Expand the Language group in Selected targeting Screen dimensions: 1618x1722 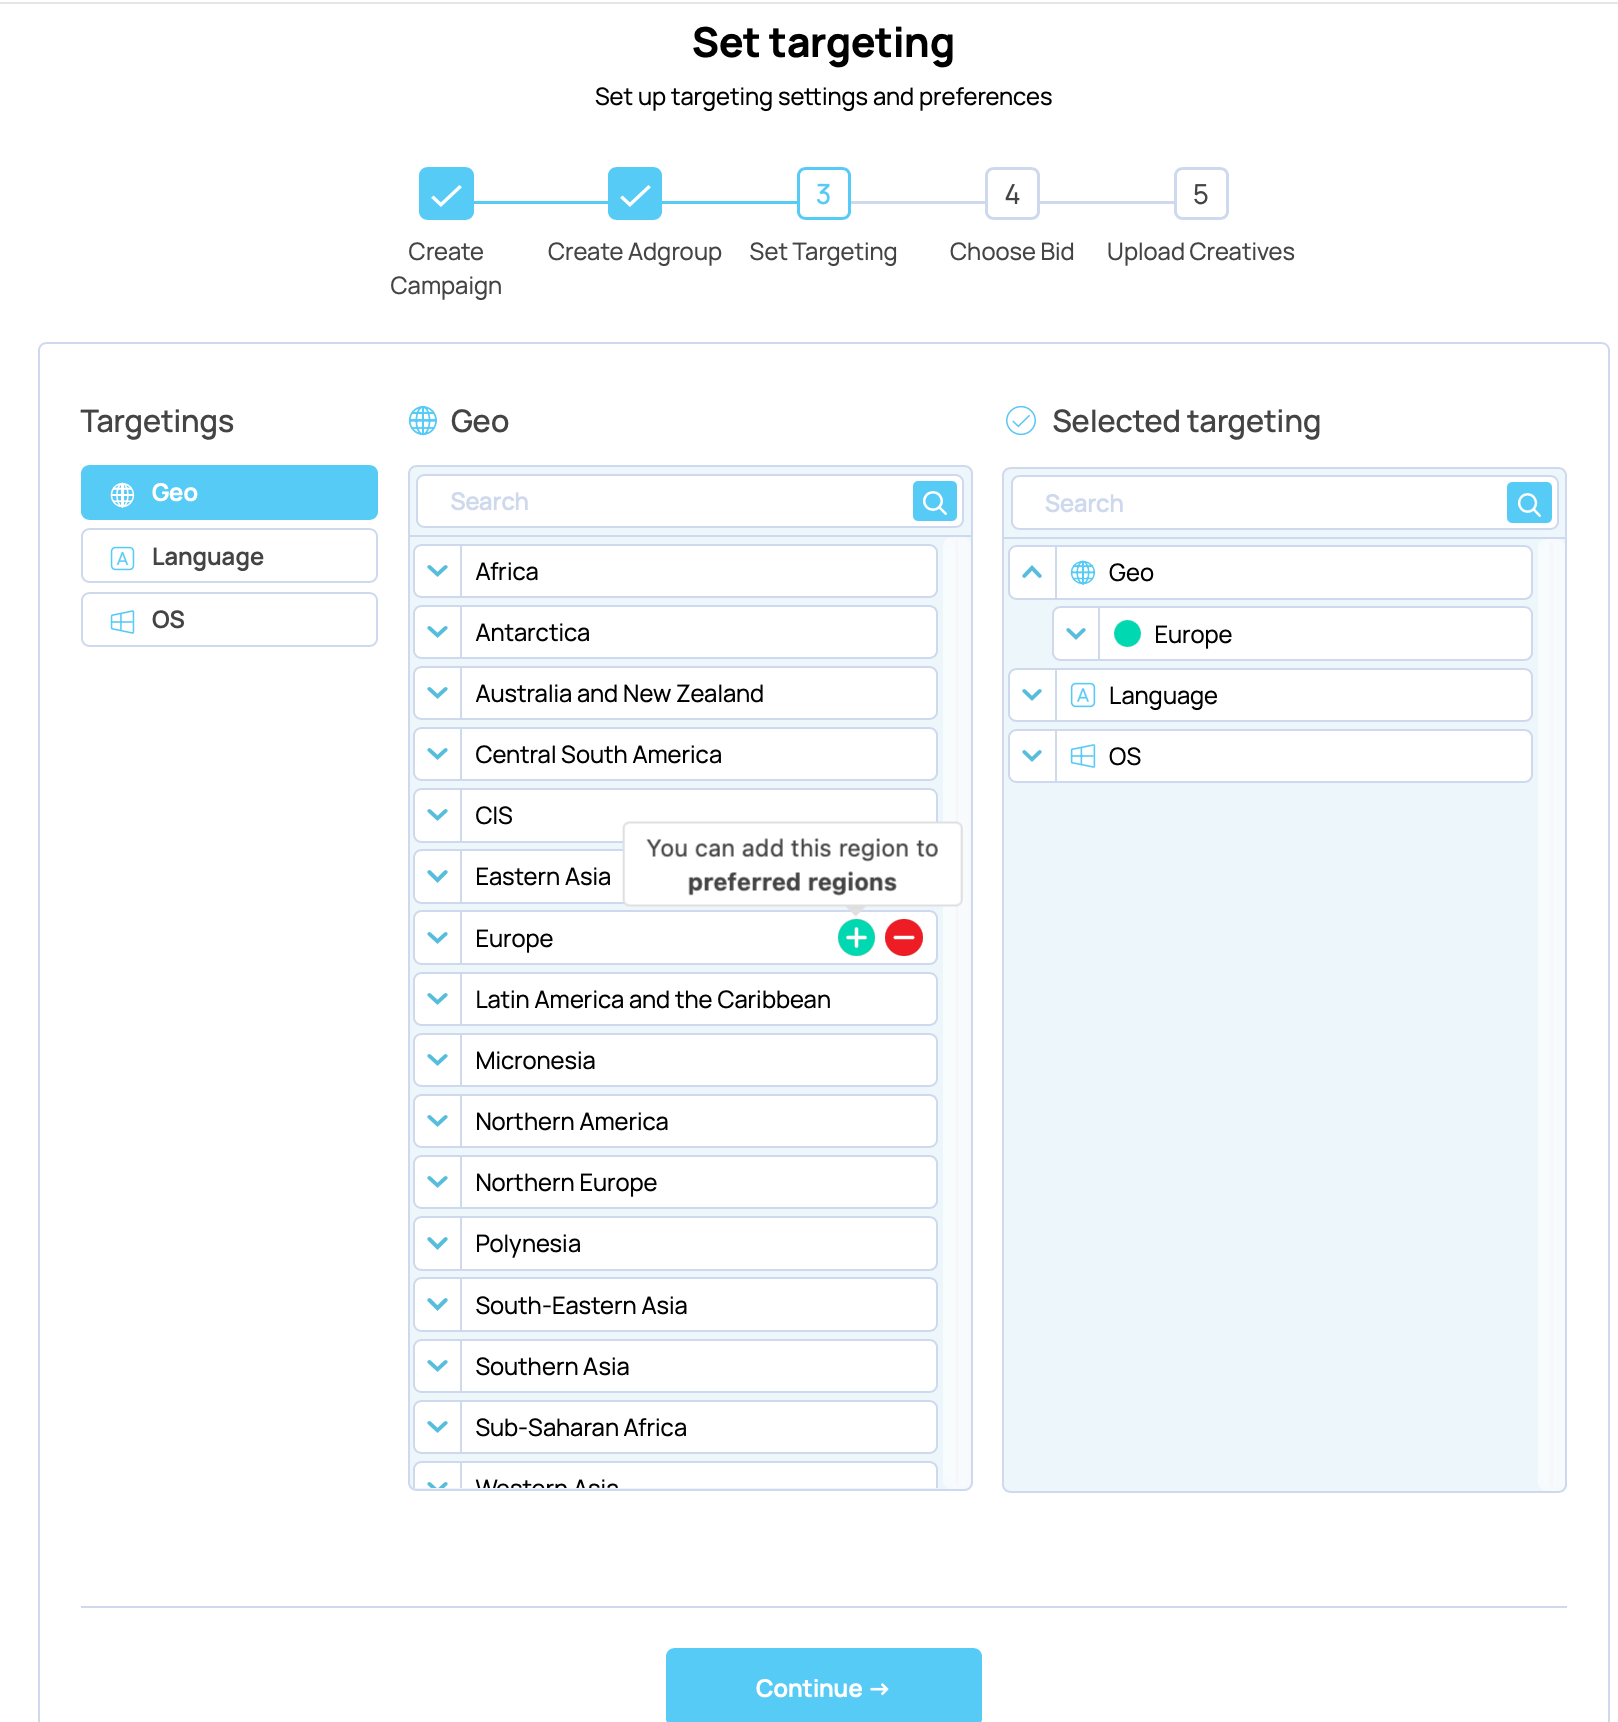[x=1033, y=696]
